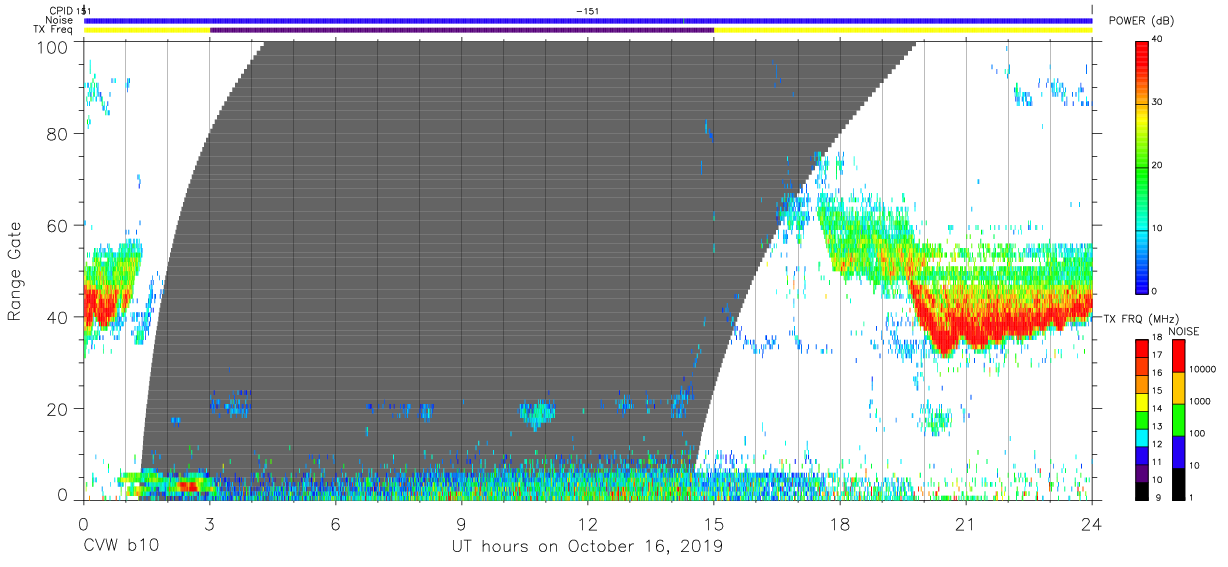The image size is (1228, 567).
Task: Click the '12' tick on UT hours axis
Action: click(587, 523)
